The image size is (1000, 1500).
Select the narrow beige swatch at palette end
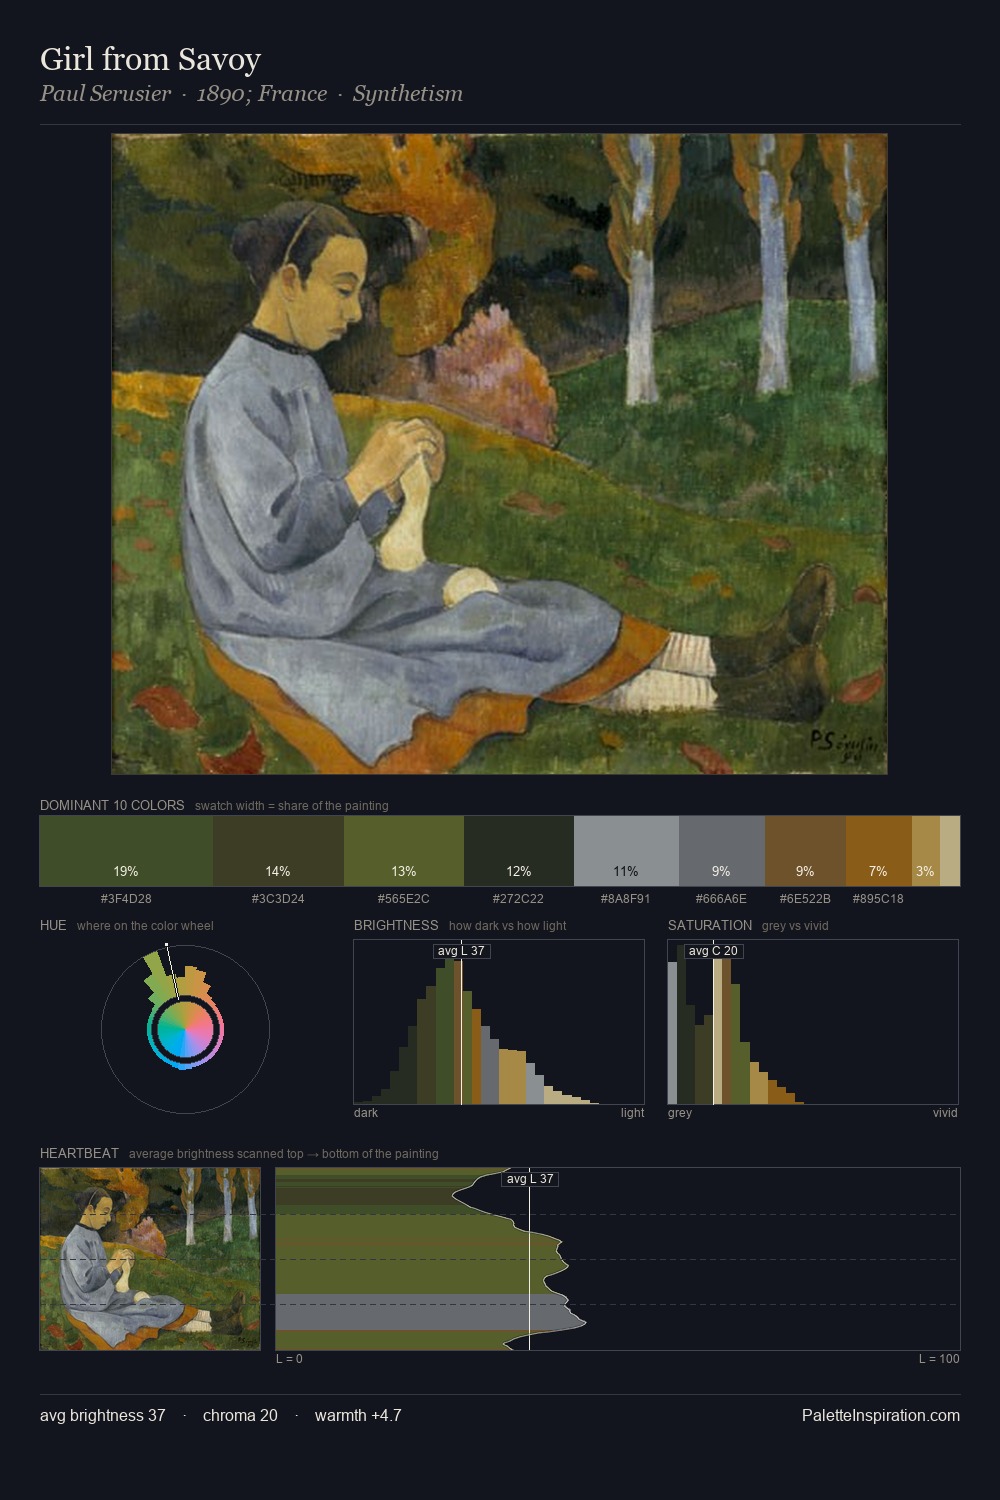click(x=950, y=851)
